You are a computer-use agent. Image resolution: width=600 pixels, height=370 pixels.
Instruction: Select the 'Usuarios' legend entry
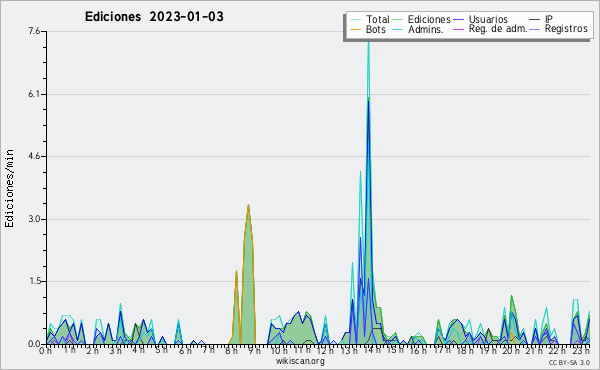click(488, 19)
